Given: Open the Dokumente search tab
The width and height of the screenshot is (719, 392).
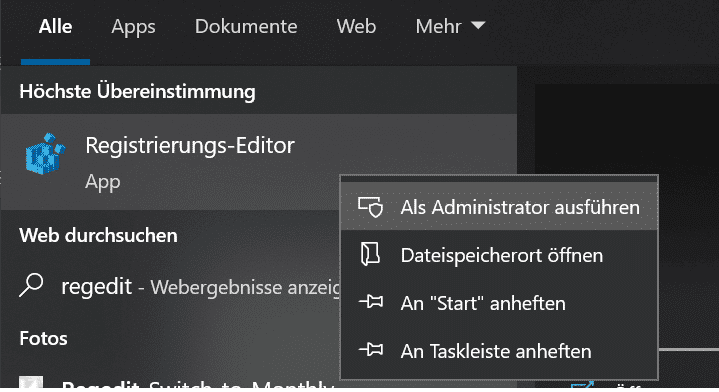Looking at the screenshot, I should point(246,27).
